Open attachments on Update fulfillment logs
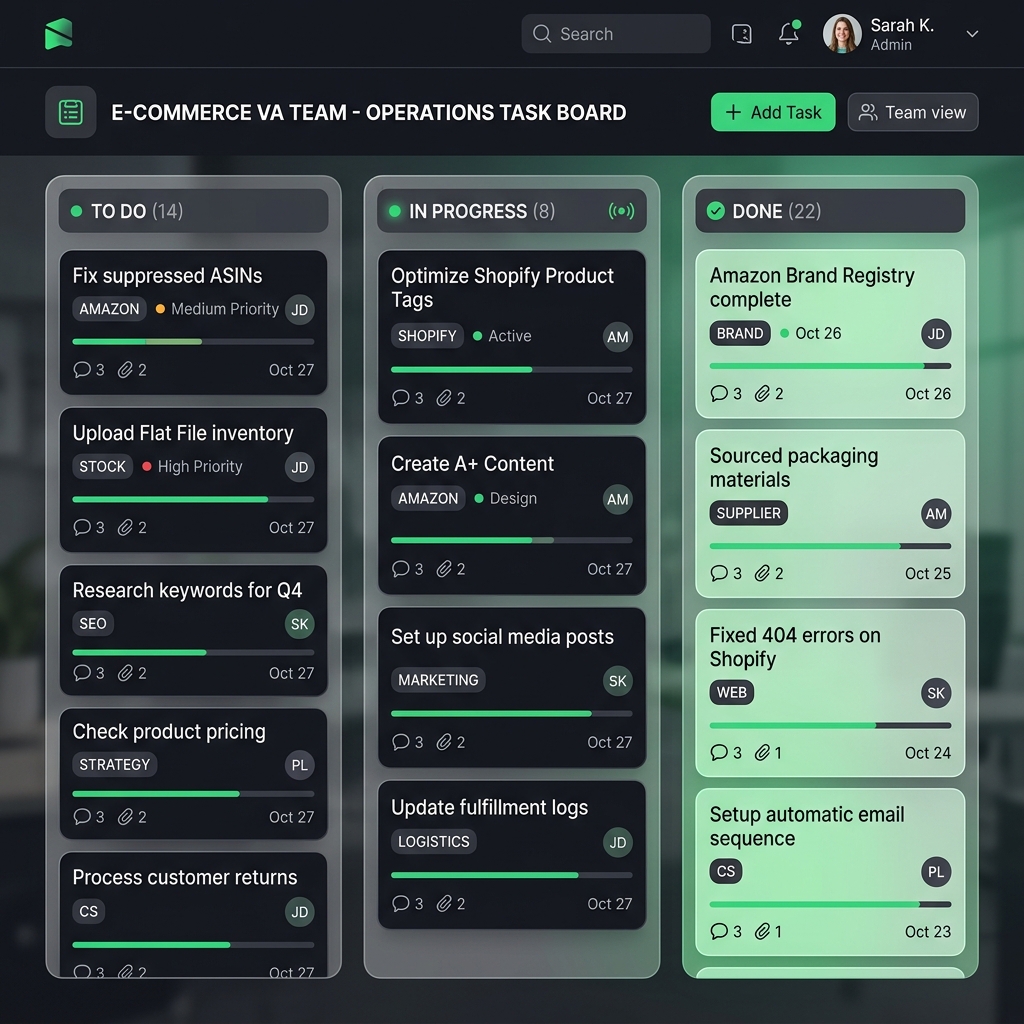This screenshot has width=1024, height=1024. [x=451, y=903]
